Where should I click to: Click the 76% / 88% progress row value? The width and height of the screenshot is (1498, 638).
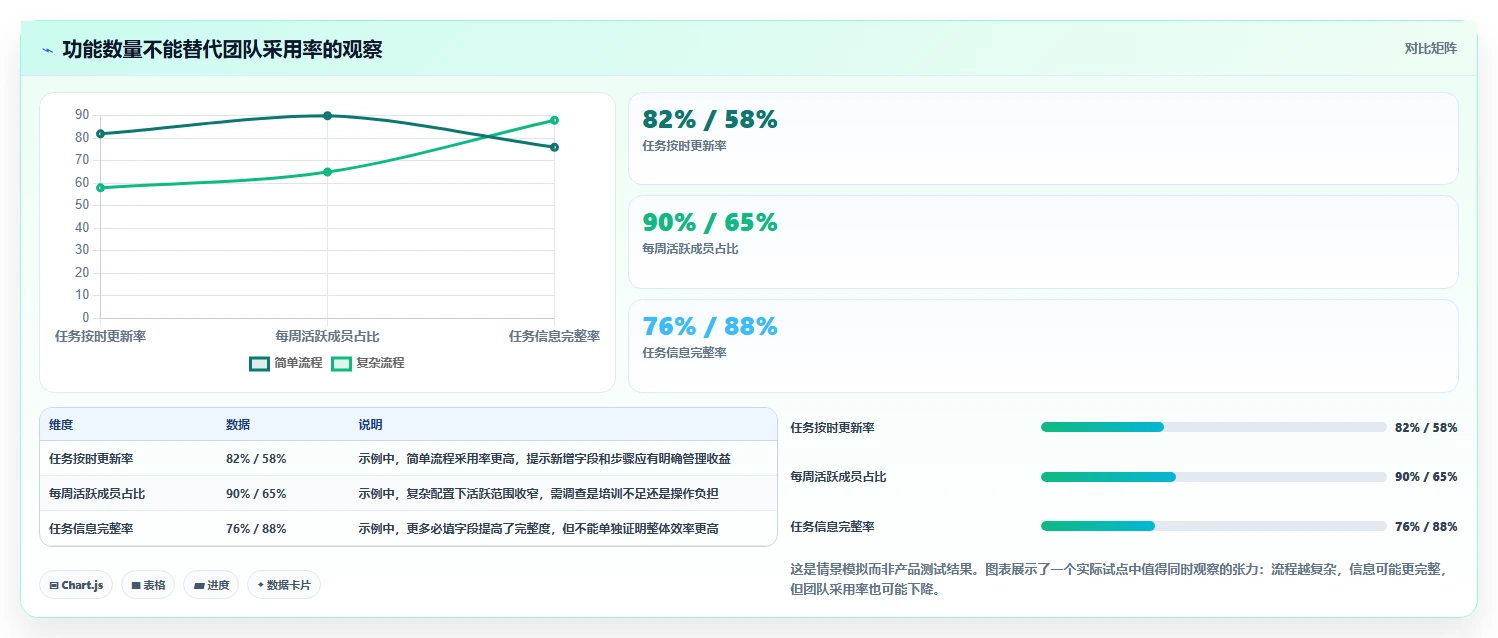(1426, 527)
